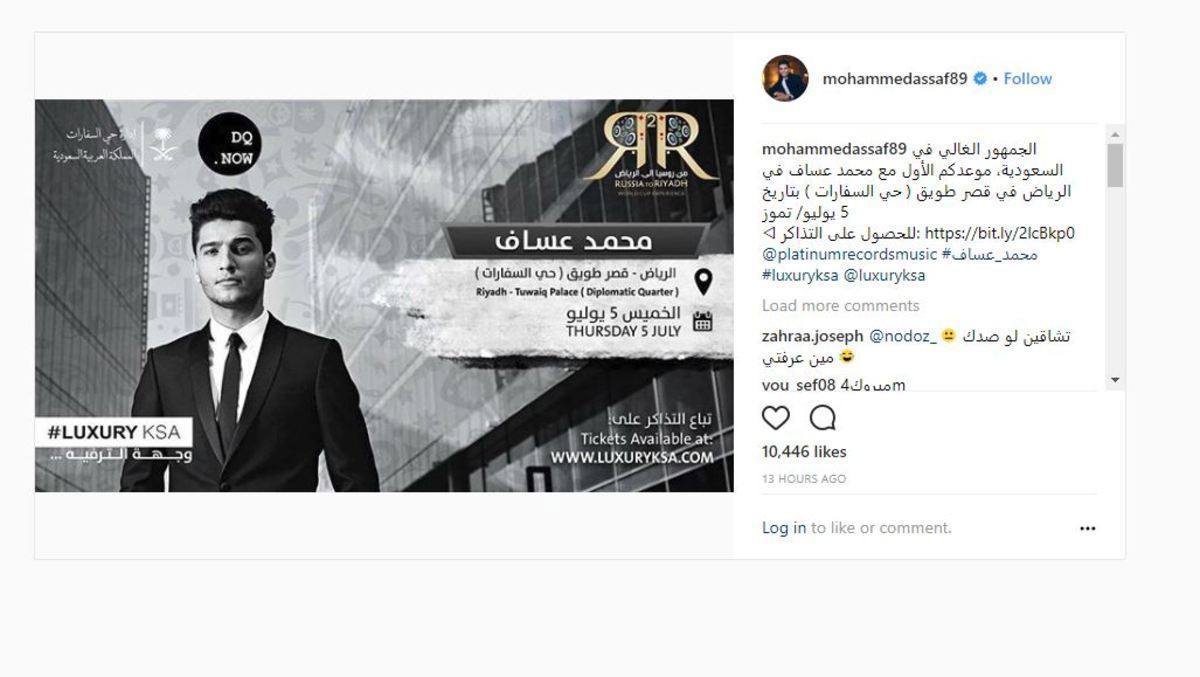This screenshot has width=1200, height=677.
Task: Click mohammedassaf89 profile avatar
Action: click(x=785, y=79)
